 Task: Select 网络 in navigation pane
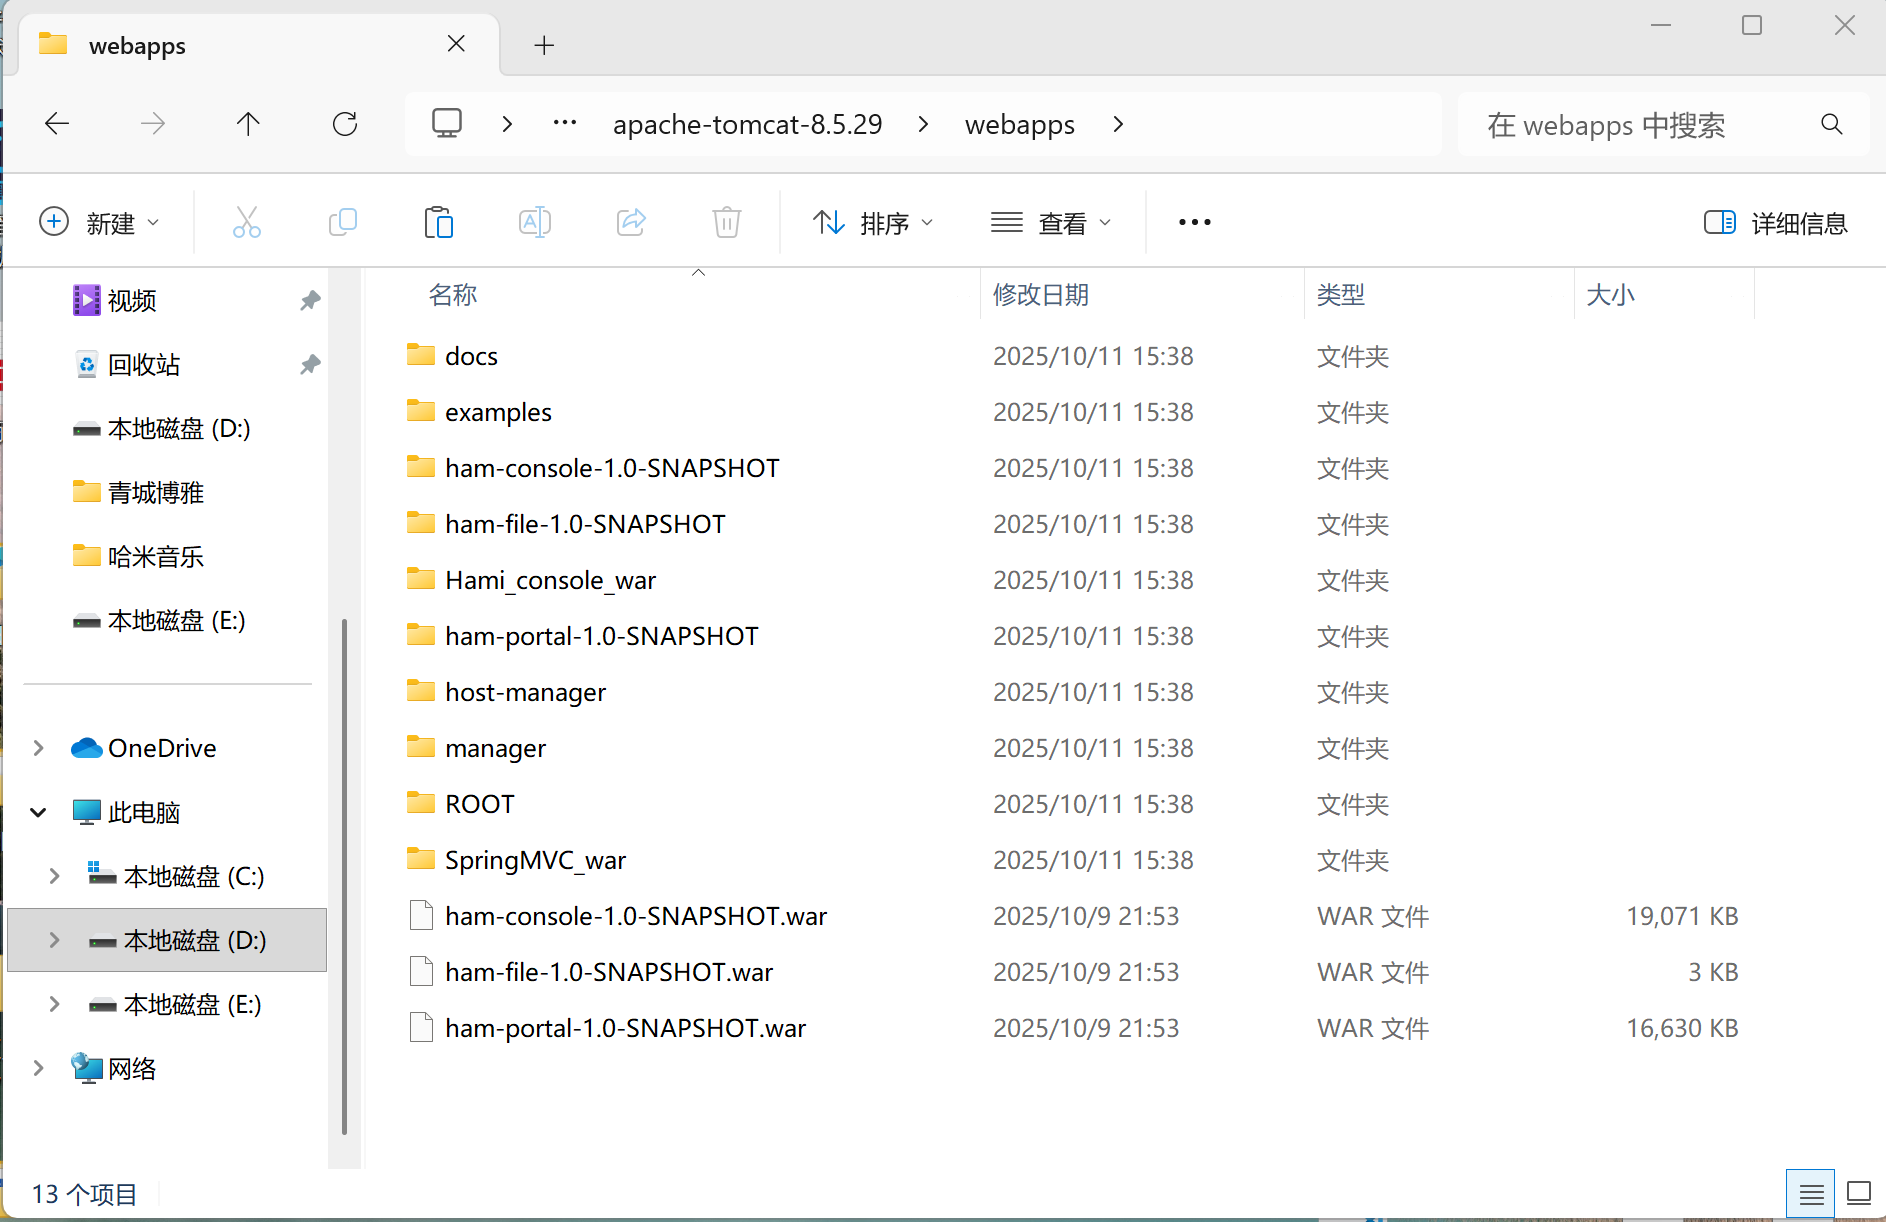coord(132,1068)
